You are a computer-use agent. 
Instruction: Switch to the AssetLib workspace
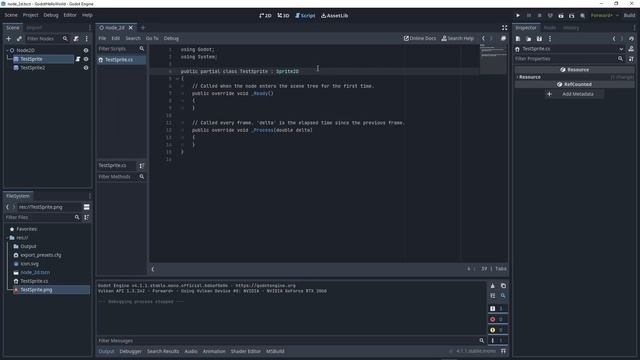(334, 16)
